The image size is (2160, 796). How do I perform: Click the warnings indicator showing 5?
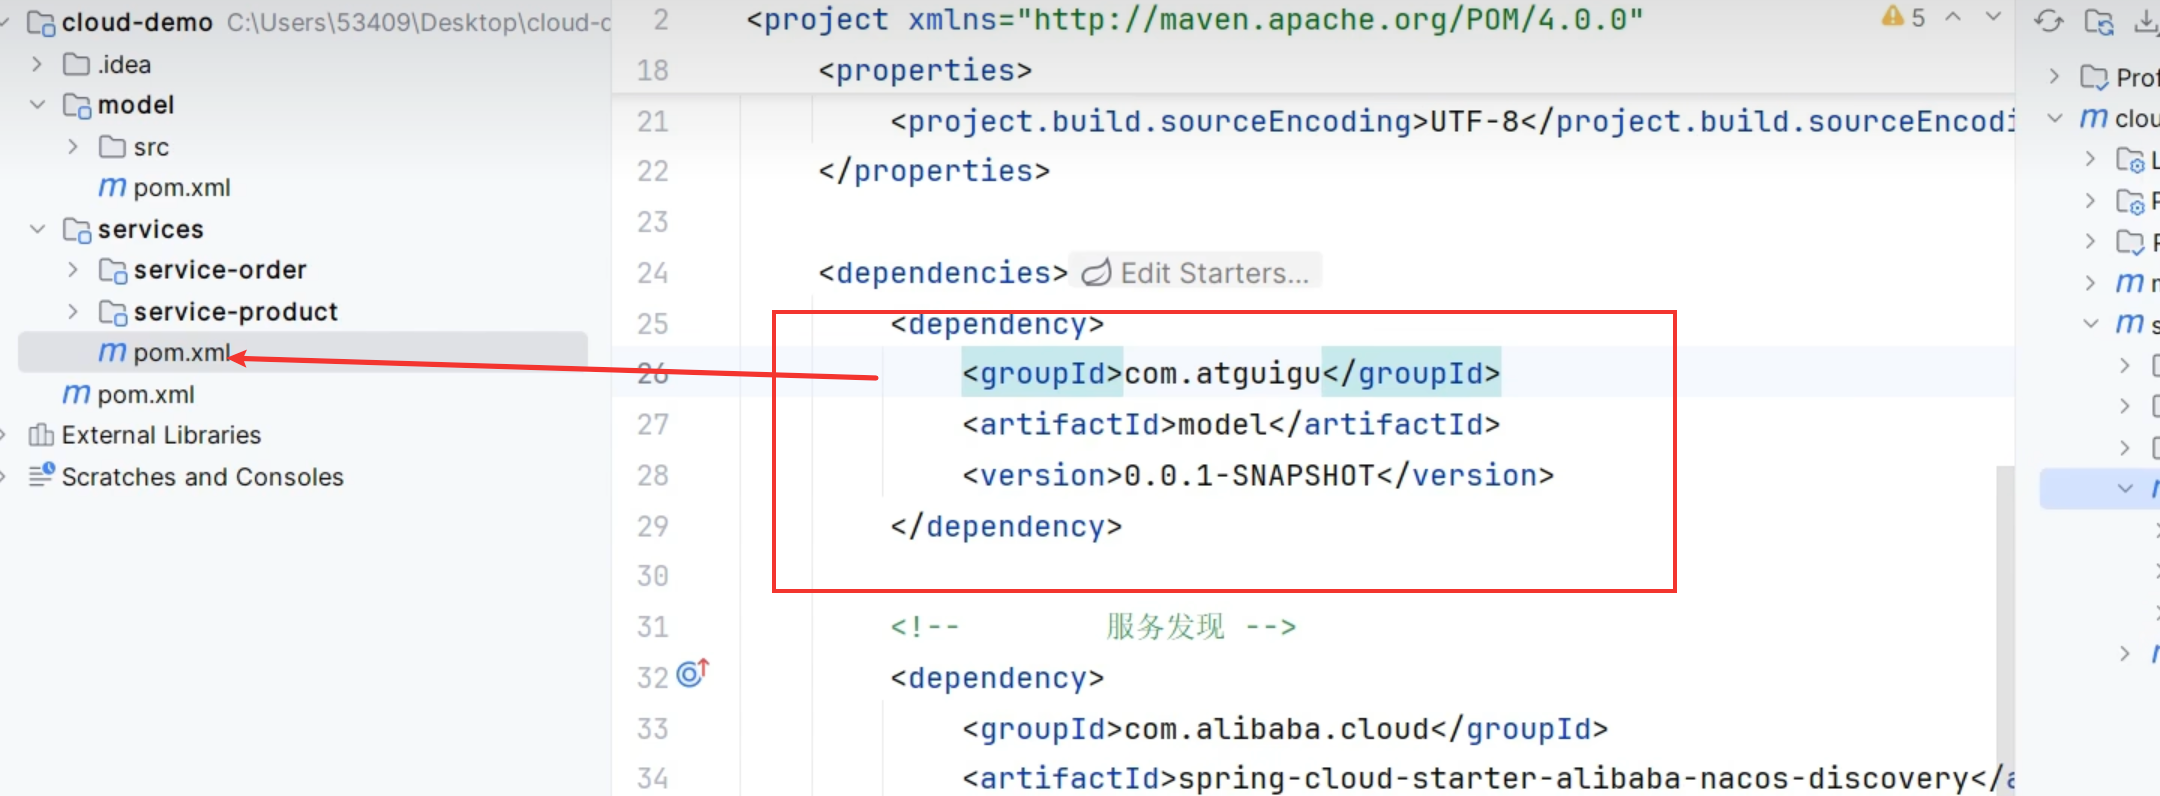tap(1902, 17)
